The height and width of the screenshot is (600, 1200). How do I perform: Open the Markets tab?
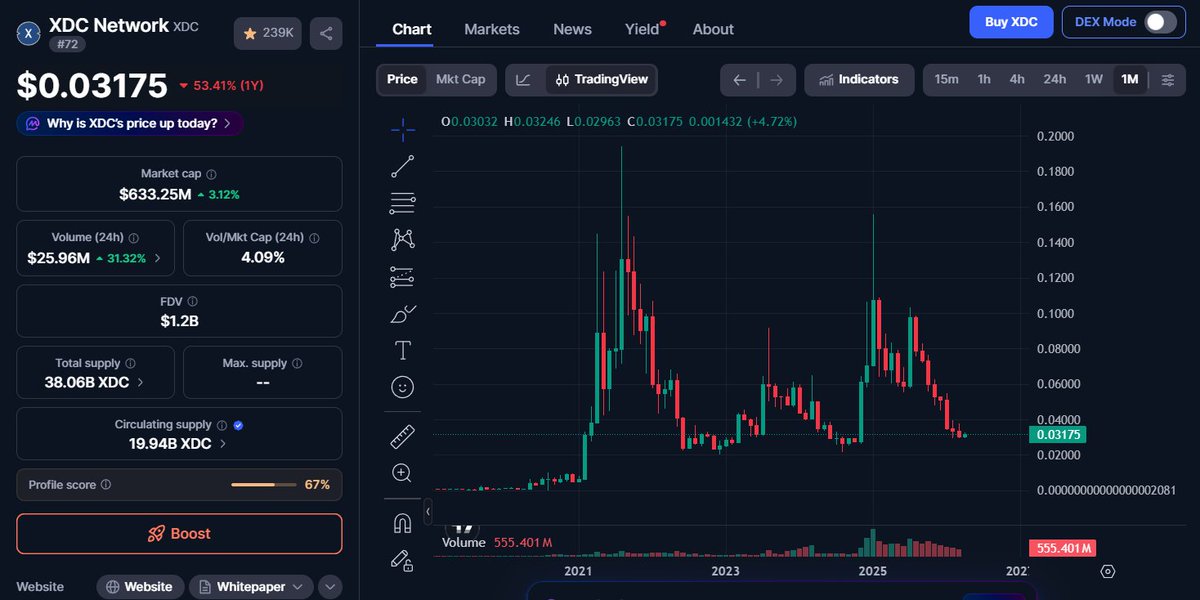pyautogui.click(x=492, y=29)
